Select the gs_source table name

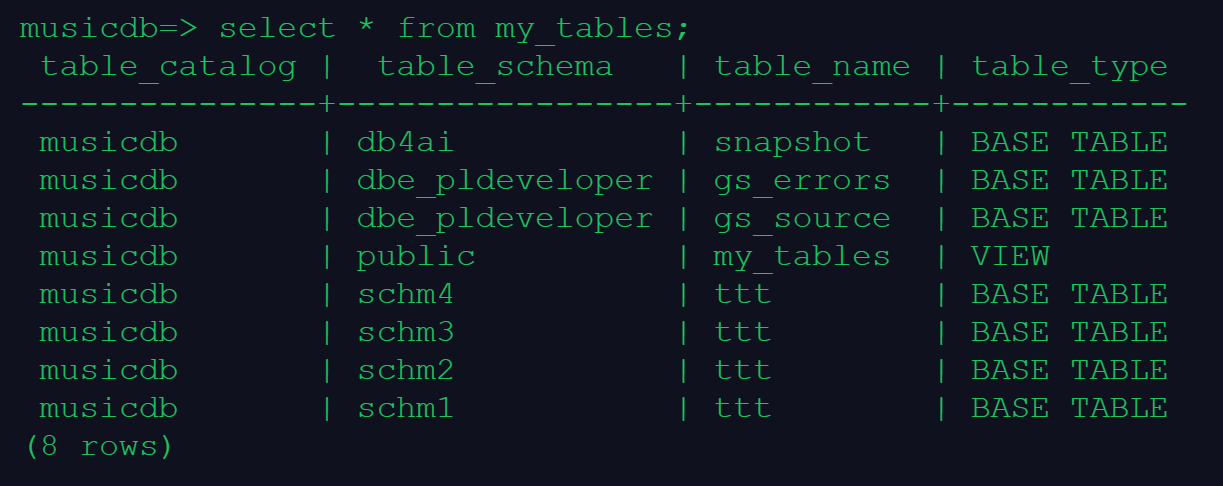click(801, 219)
